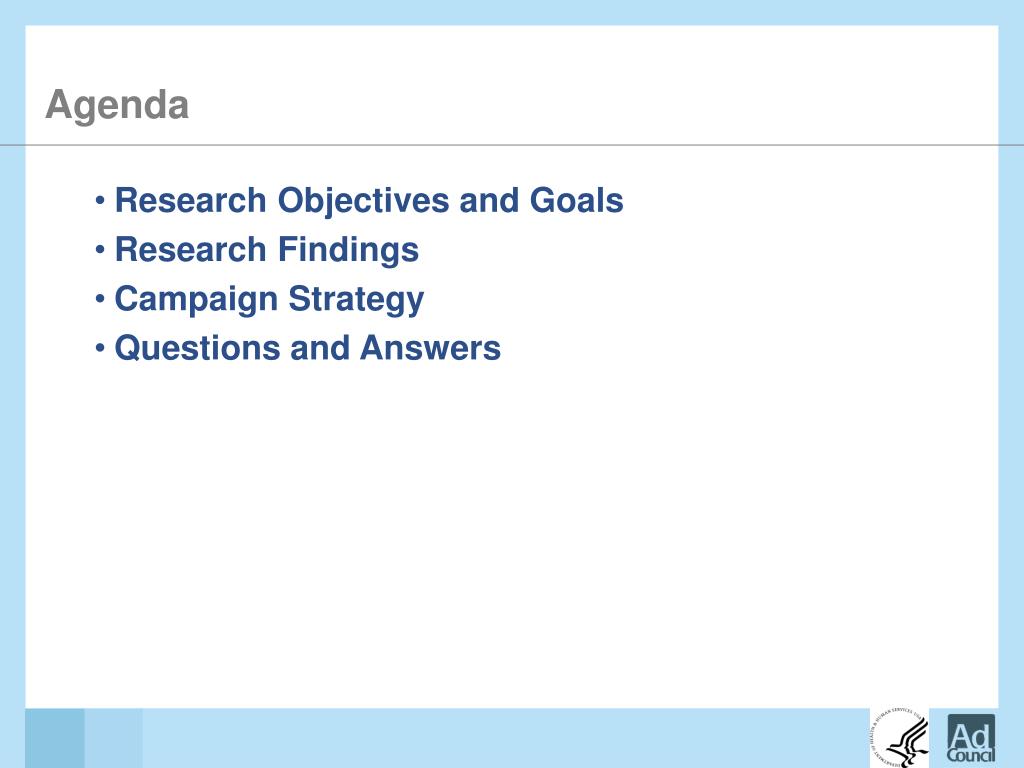This screenshot has width=1024, height=768.
Task: Click bullet dot before Questions and Answers
Action: [x=100, y=348]
